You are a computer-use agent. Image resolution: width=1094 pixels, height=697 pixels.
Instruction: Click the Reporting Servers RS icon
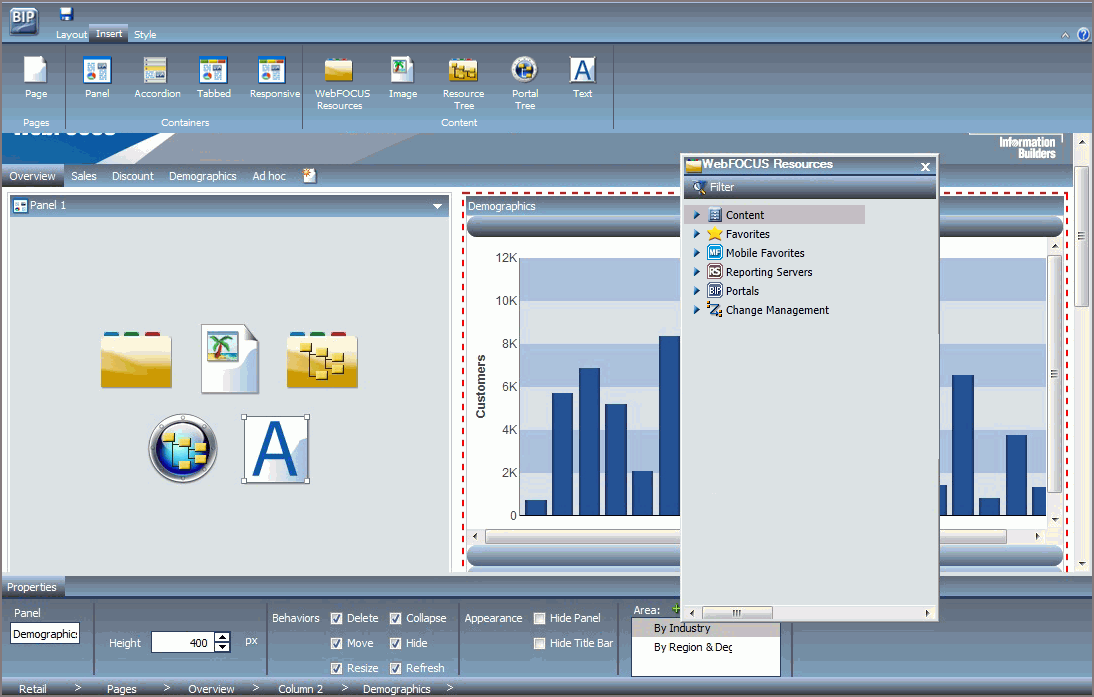[x=714, y=271]
